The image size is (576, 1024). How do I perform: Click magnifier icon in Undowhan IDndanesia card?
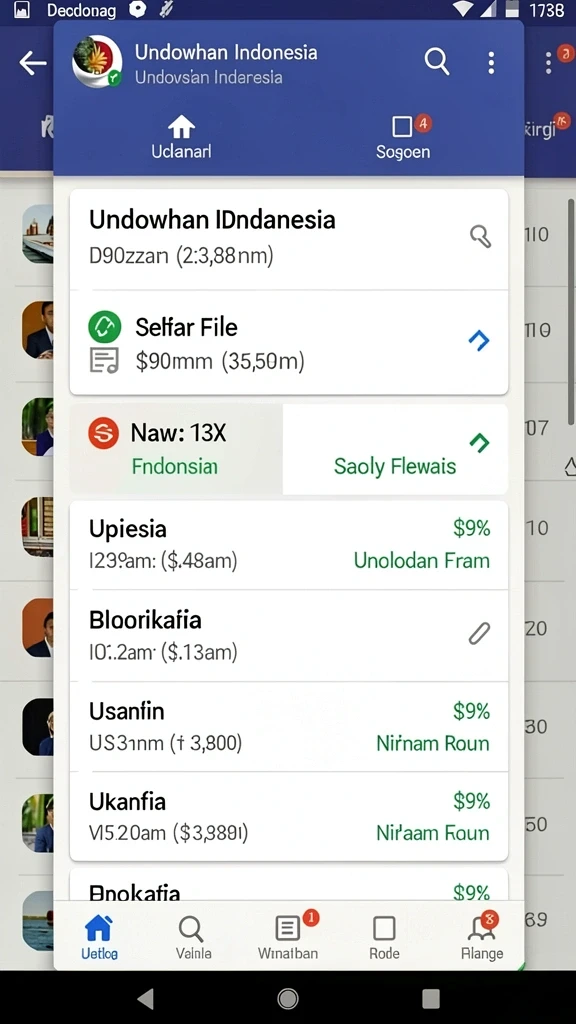tap(481, 236)
